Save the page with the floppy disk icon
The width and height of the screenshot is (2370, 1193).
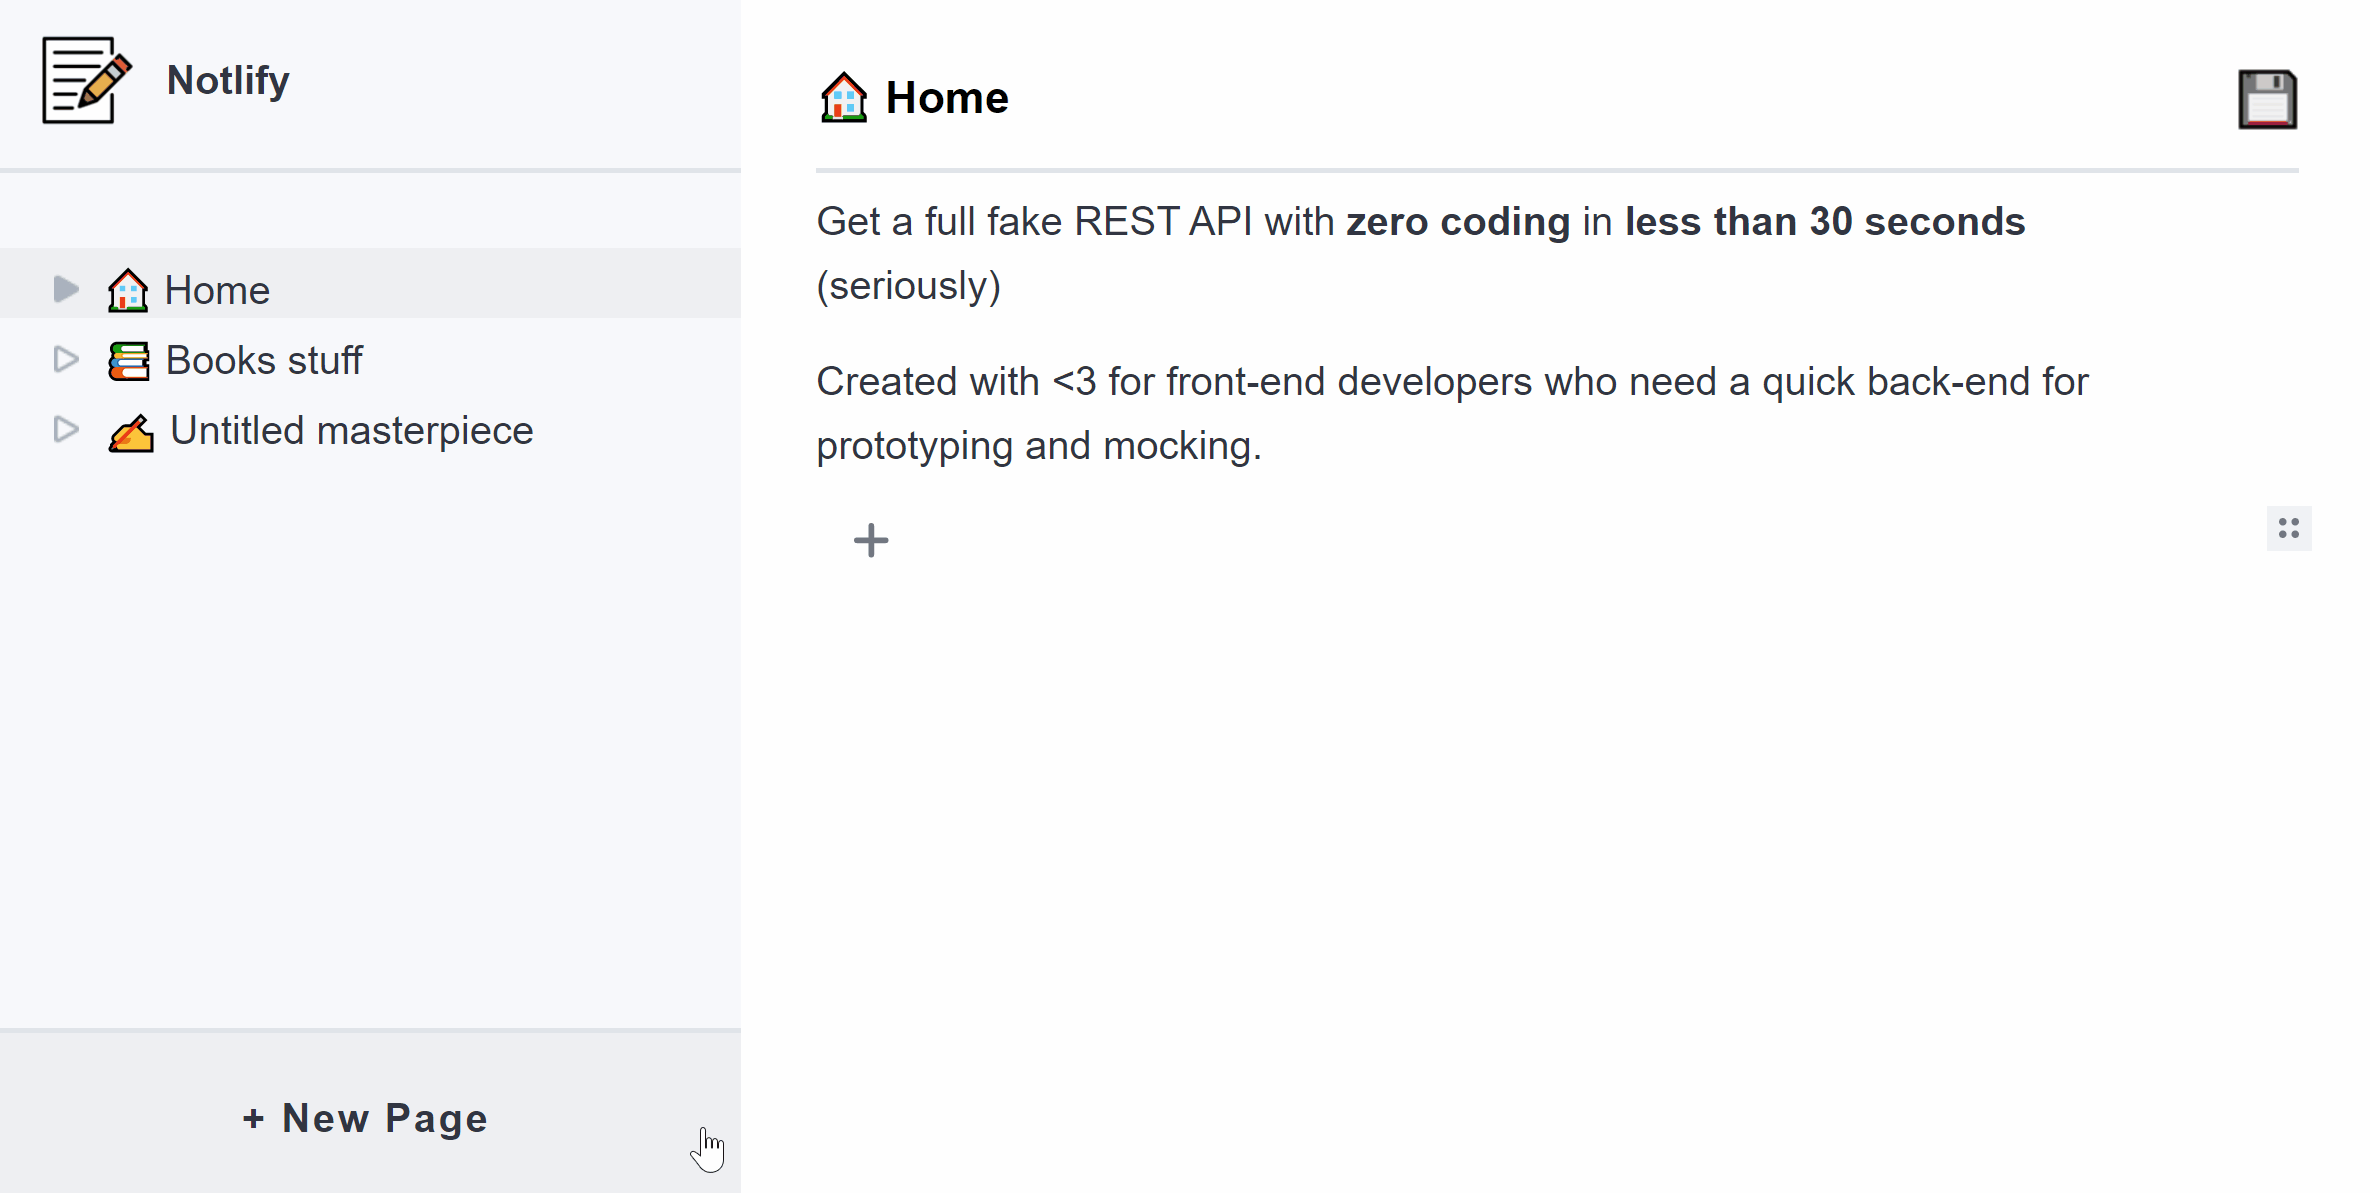tap(2267, 98)
